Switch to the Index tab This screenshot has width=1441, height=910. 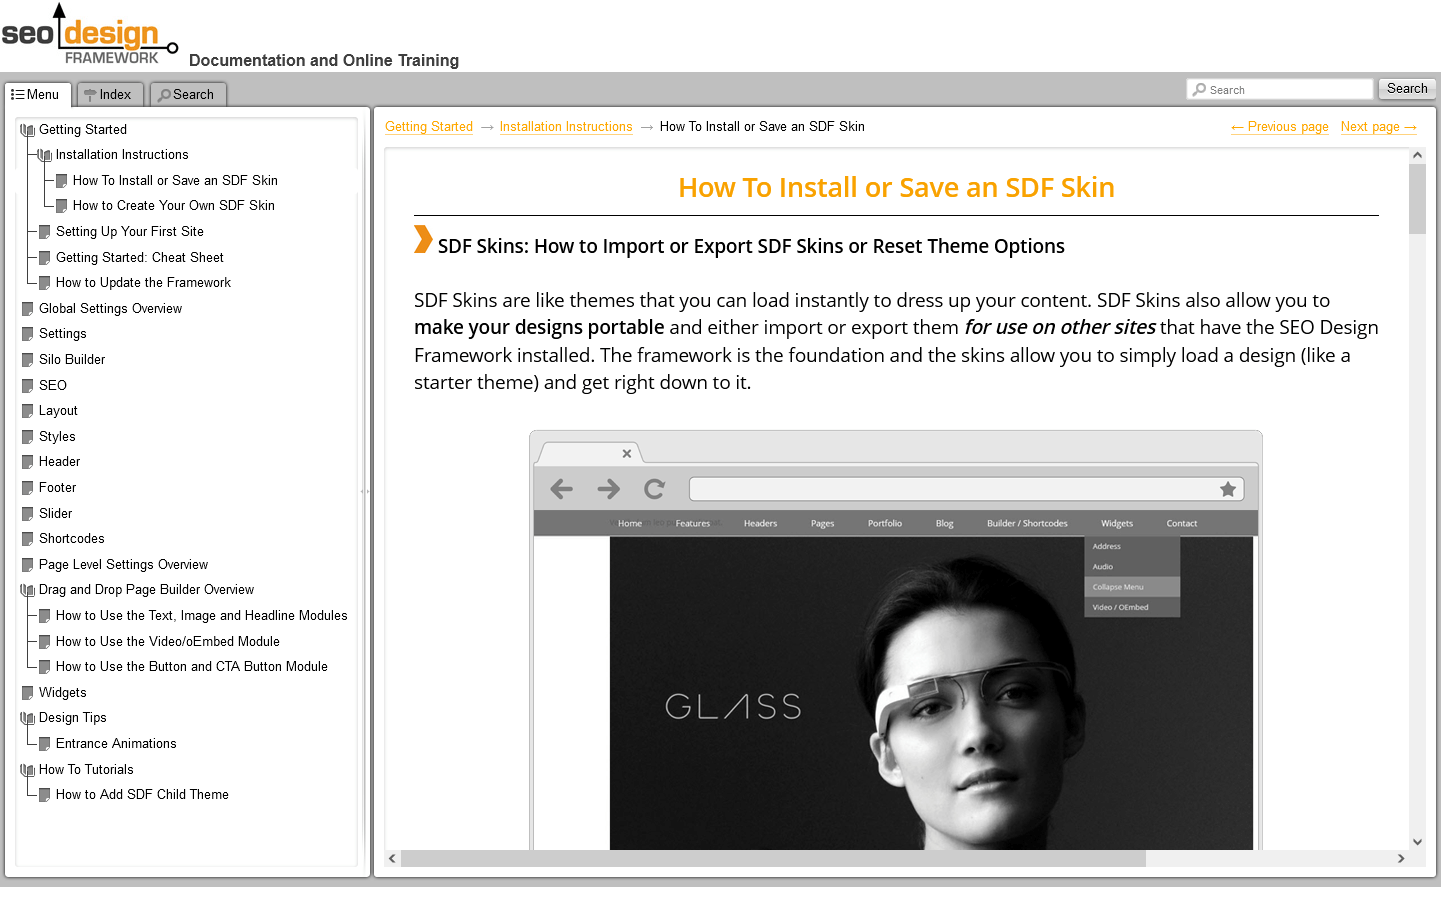[x=109, y=94]
